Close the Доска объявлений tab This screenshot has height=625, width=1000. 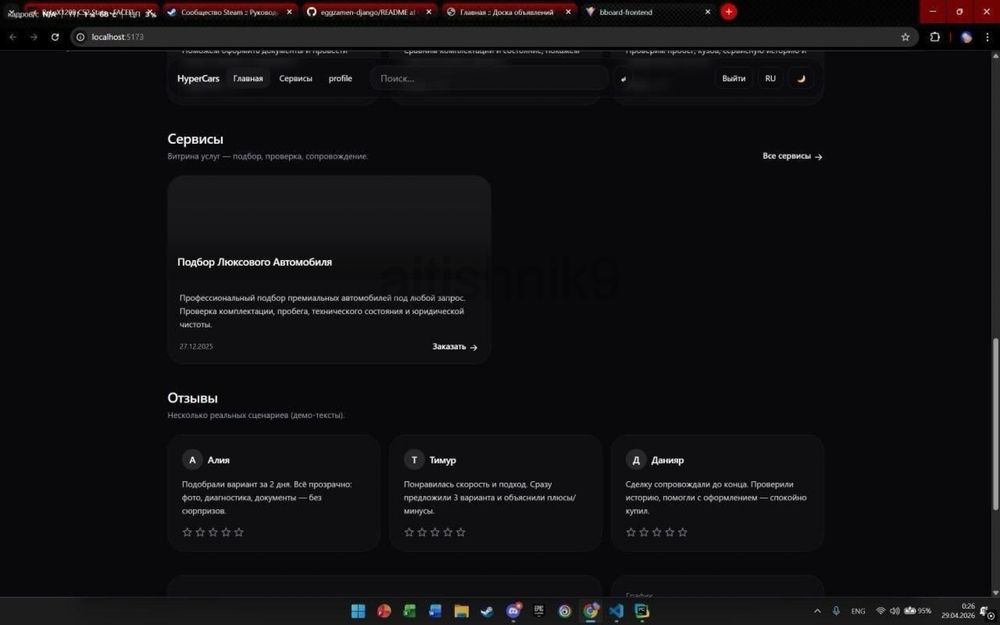pos(568,12)
